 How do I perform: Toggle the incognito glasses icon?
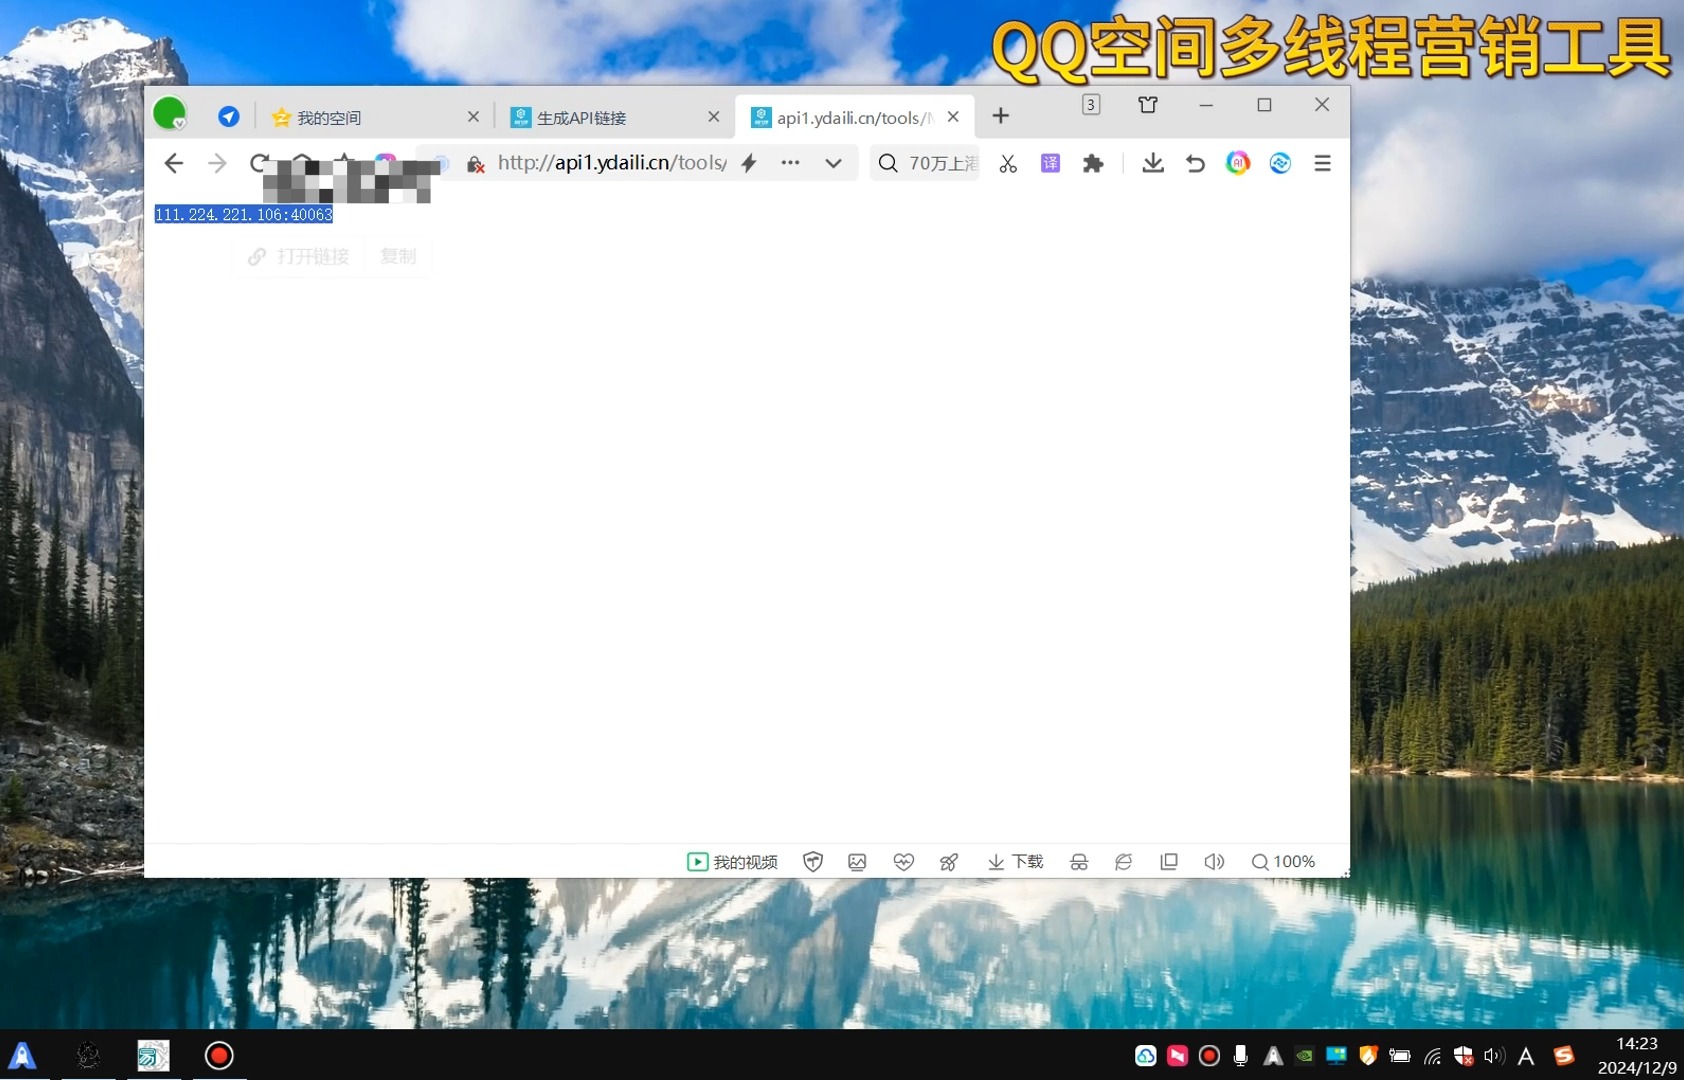tap(1079, 862)
